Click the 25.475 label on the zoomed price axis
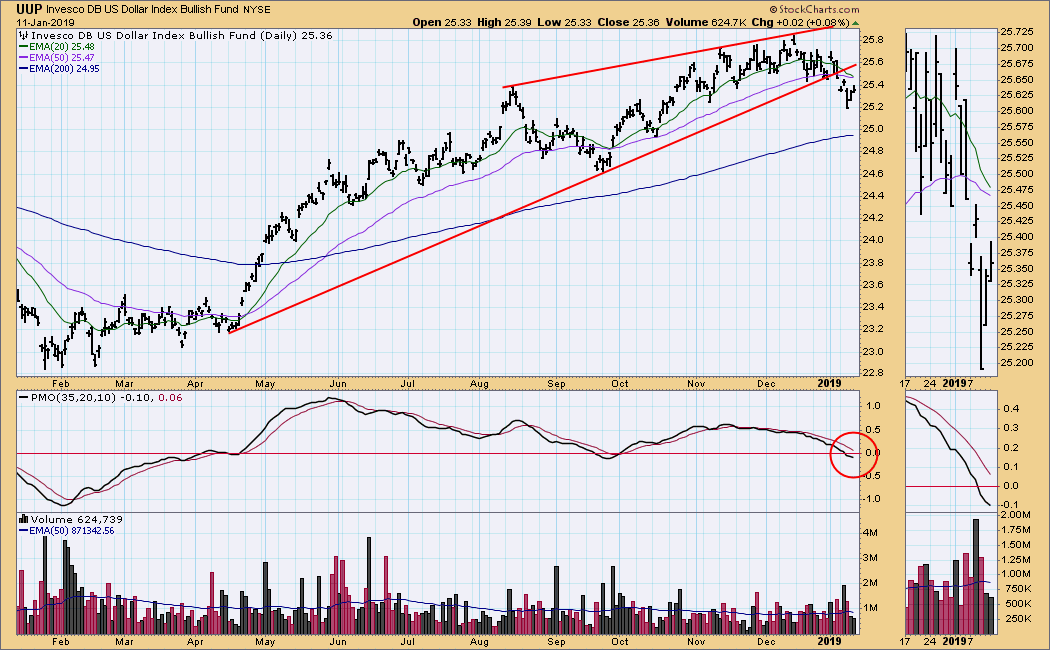Screen dimensions: 1050x650 click(1016, 189)
